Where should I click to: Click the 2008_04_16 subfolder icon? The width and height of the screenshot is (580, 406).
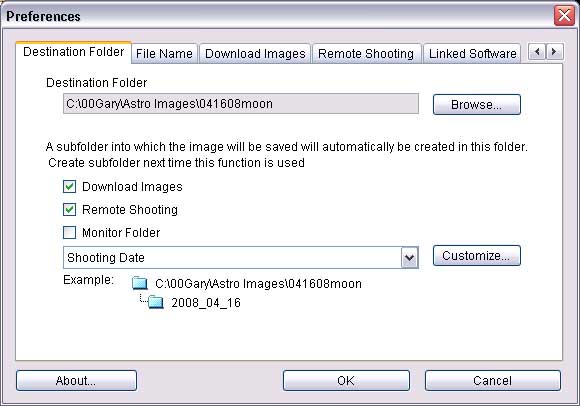click(156, 302)
